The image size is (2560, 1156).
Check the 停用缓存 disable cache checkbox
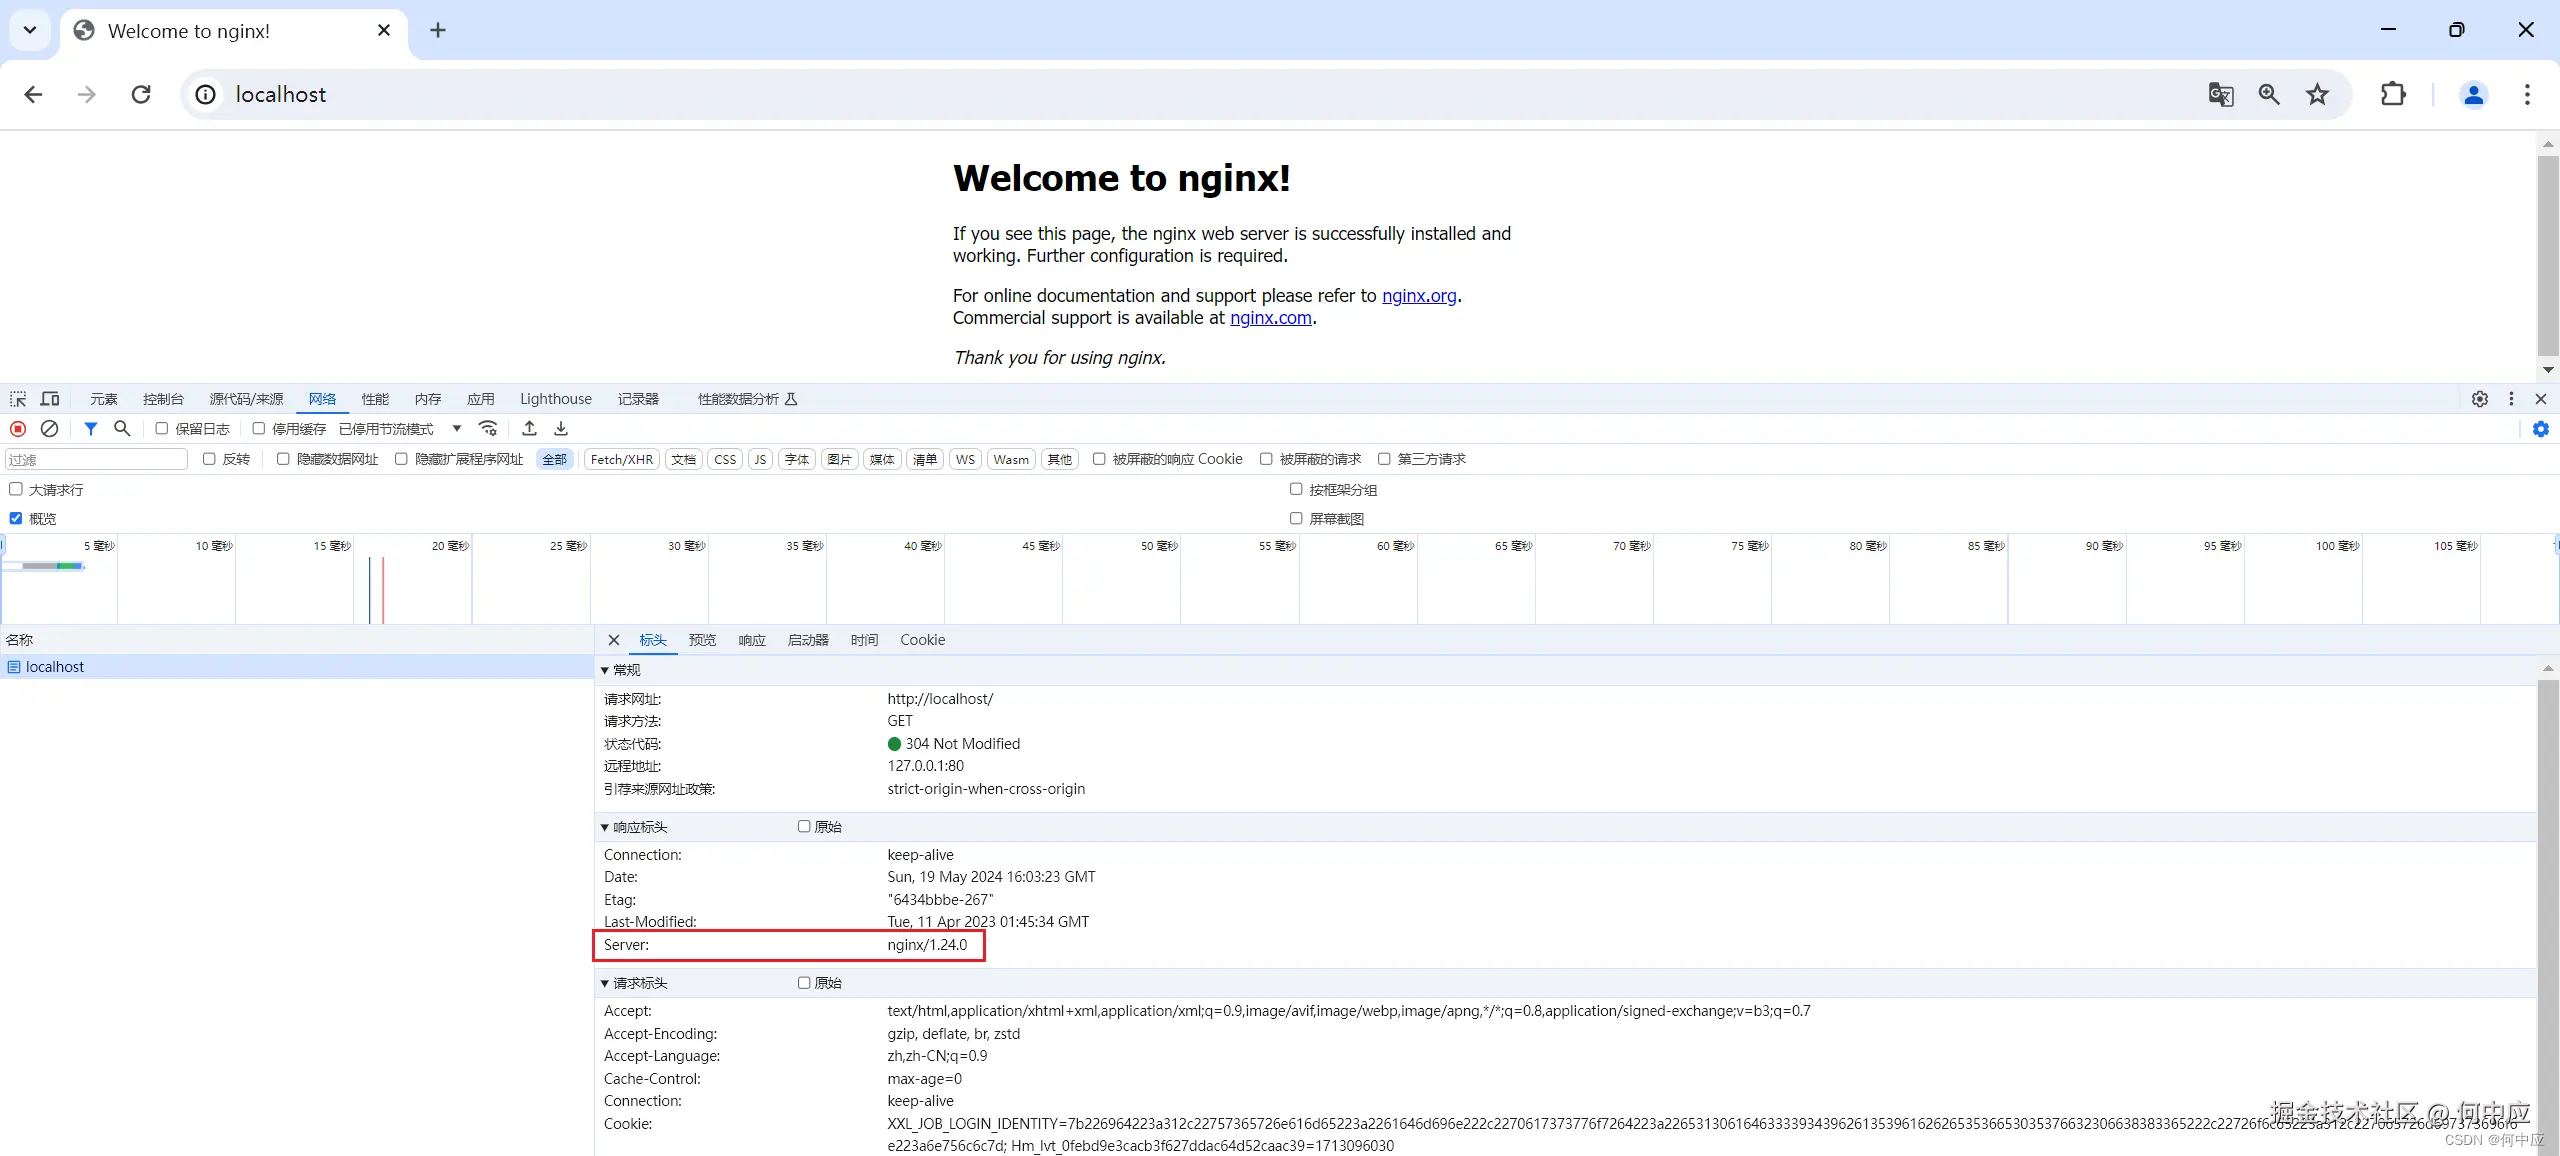258,429
